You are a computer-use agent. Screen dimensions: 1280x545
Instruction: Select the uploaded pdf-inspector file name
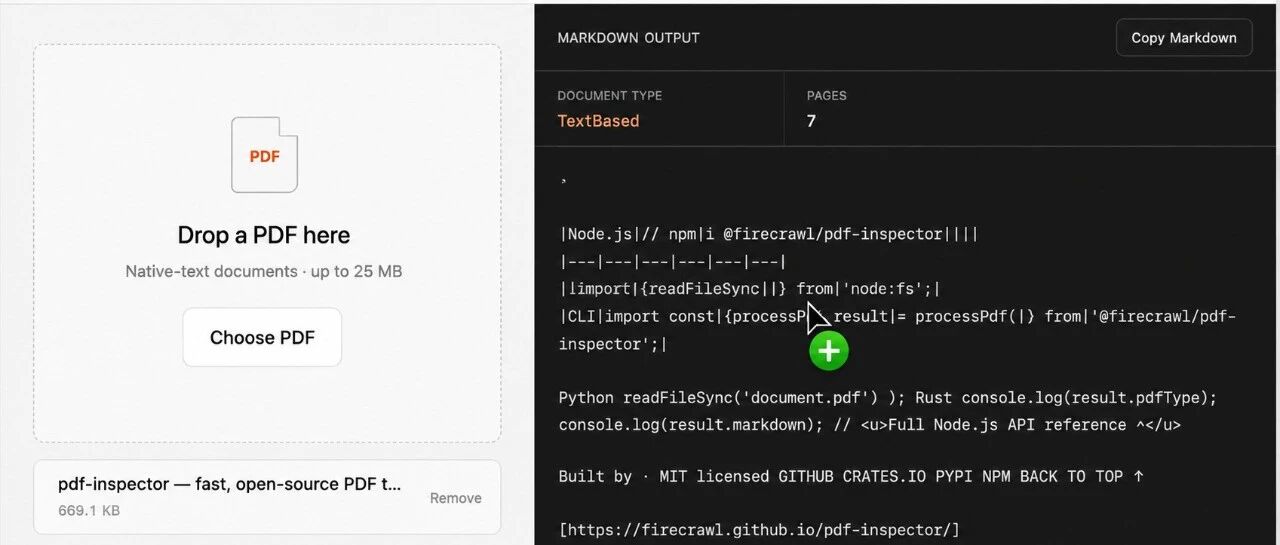230,484
